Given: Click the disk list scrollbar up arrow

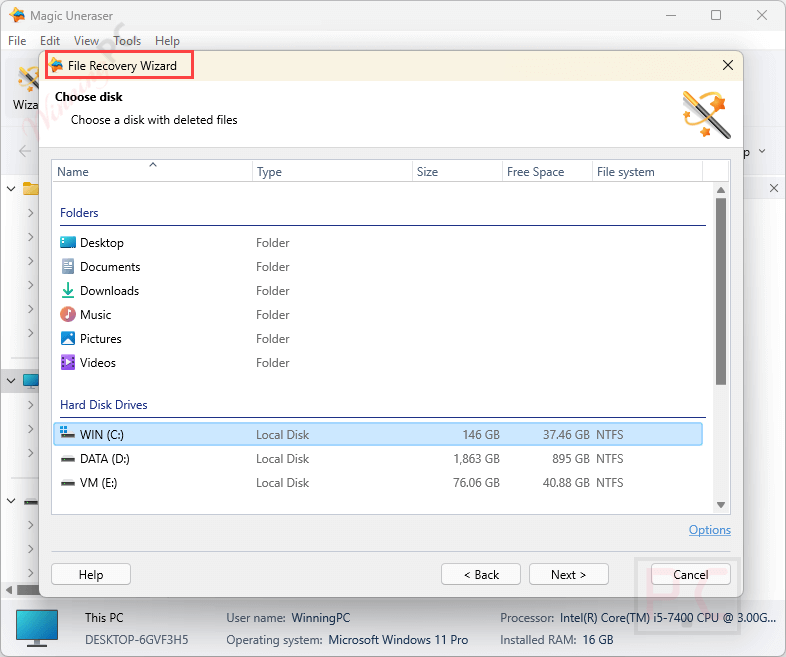Looking at the screenshot, I should point(721,190).
